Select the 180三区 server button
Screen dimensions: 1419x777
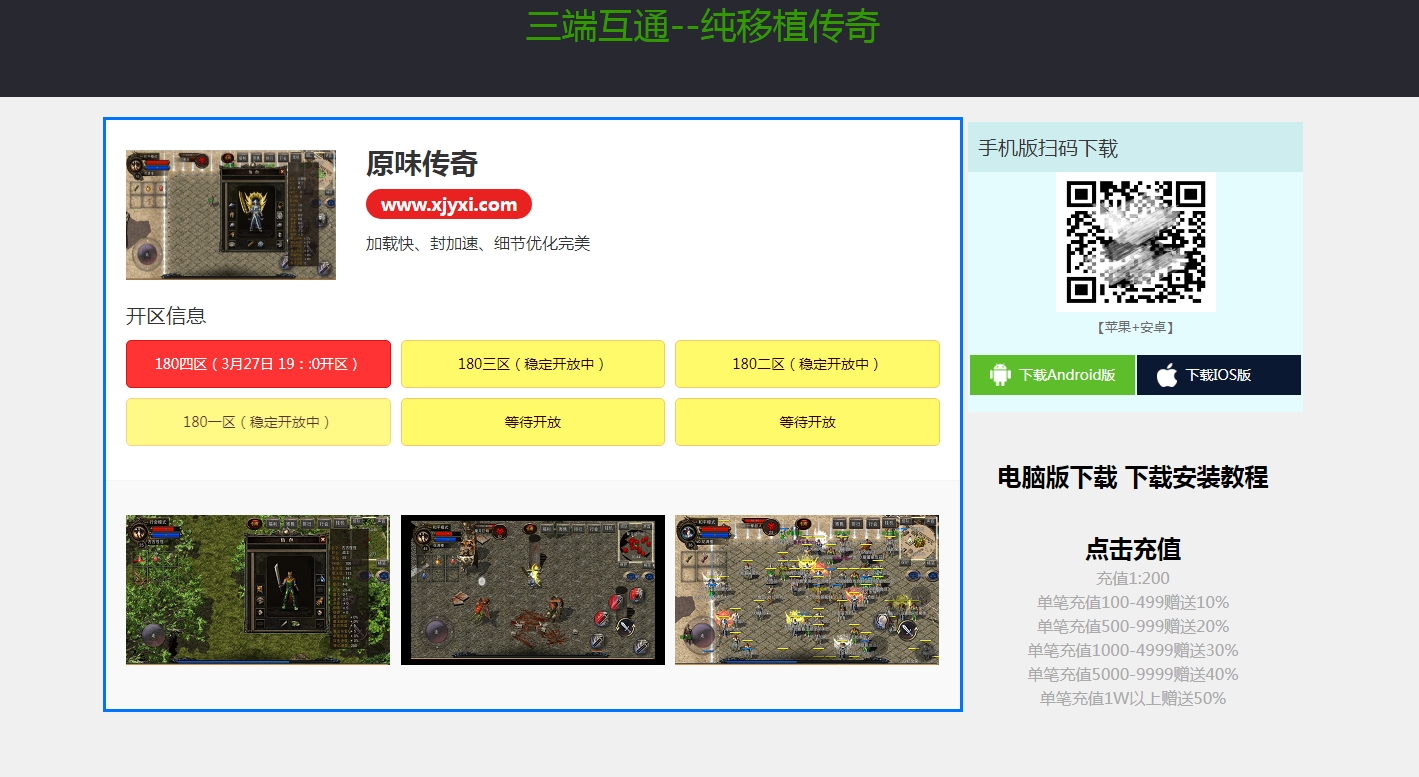pos(532,364)
